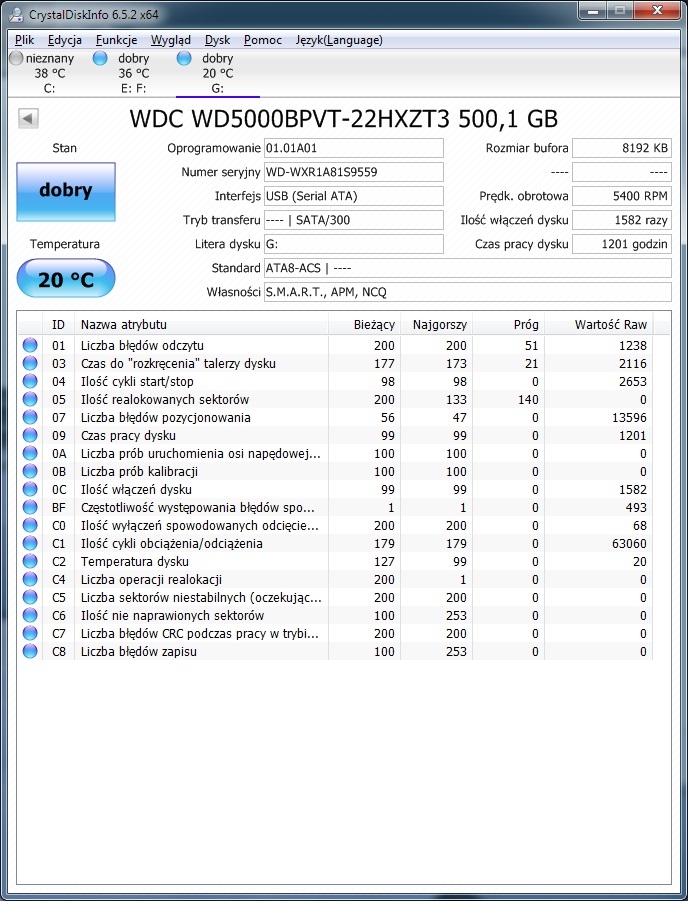Open the Edycja menu
692x904 pixels.
coord(64,40)
